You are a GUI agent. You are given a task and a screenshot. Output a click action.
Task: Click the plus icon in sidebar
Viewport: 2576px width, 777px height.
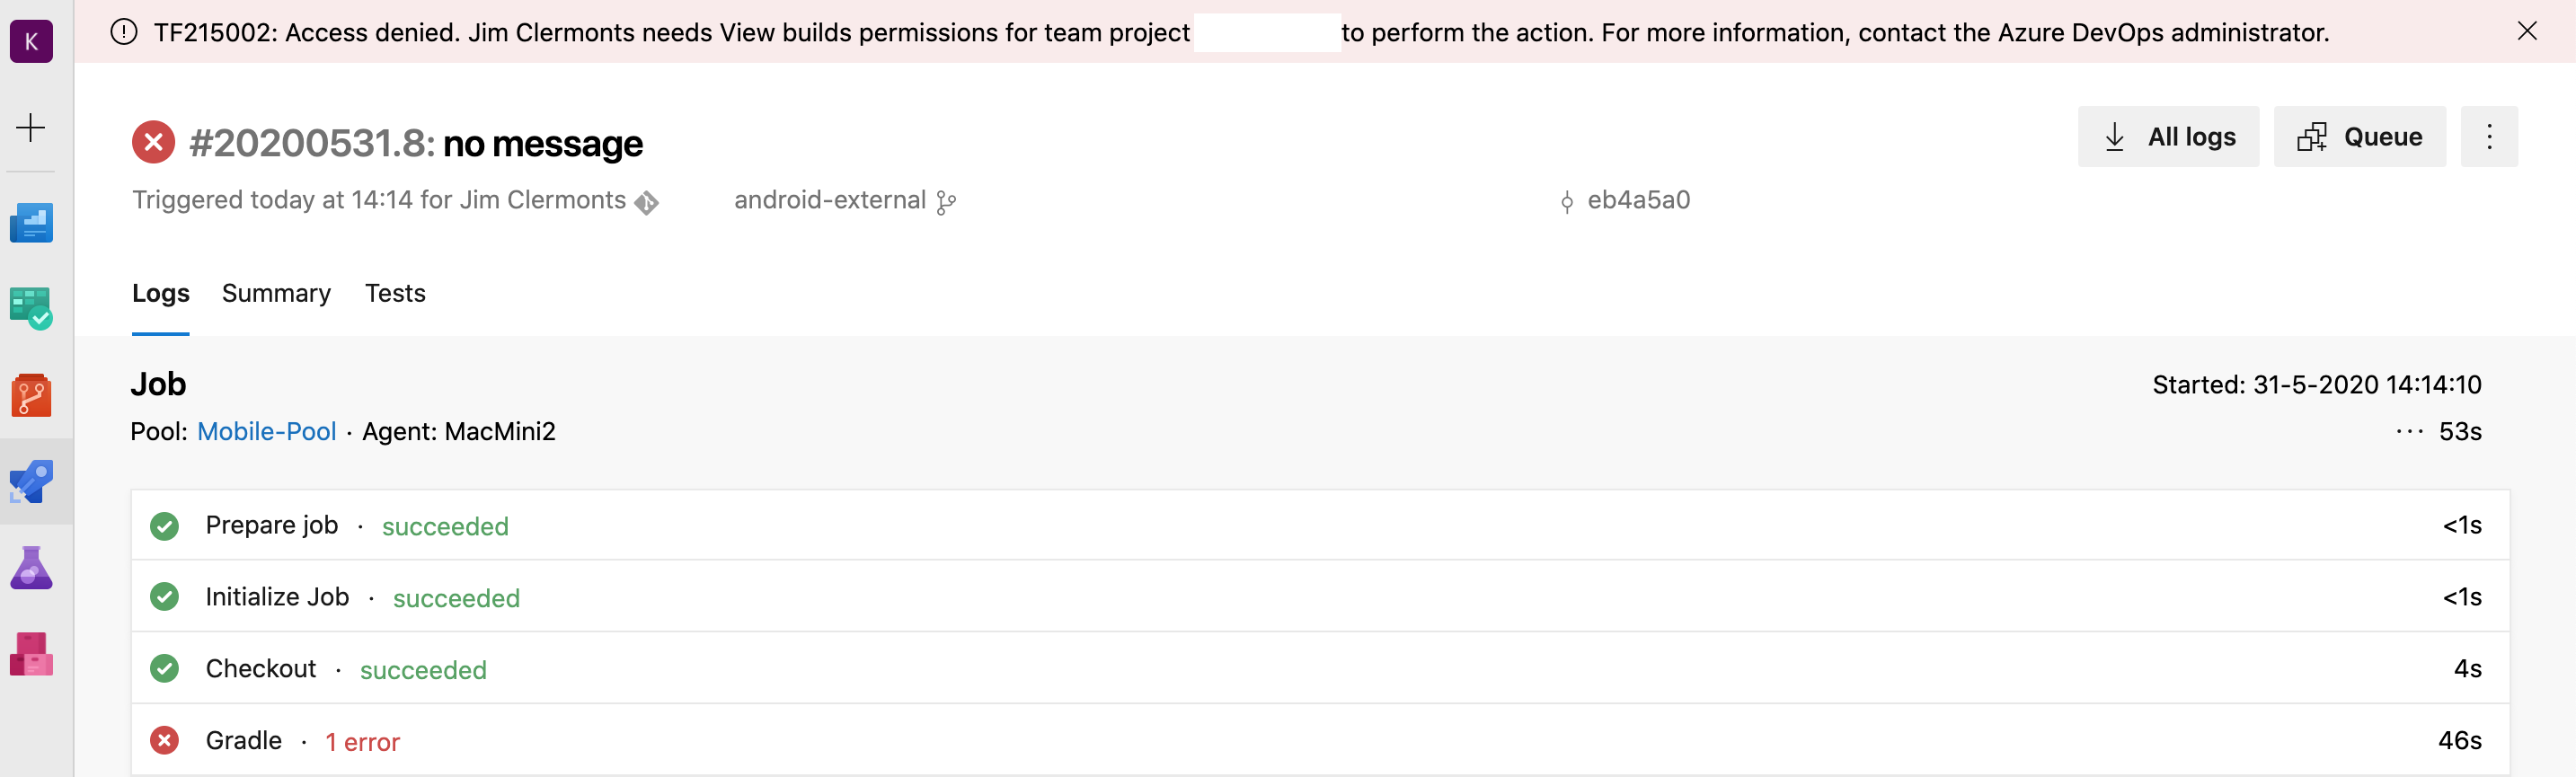[x=31, y=128]
